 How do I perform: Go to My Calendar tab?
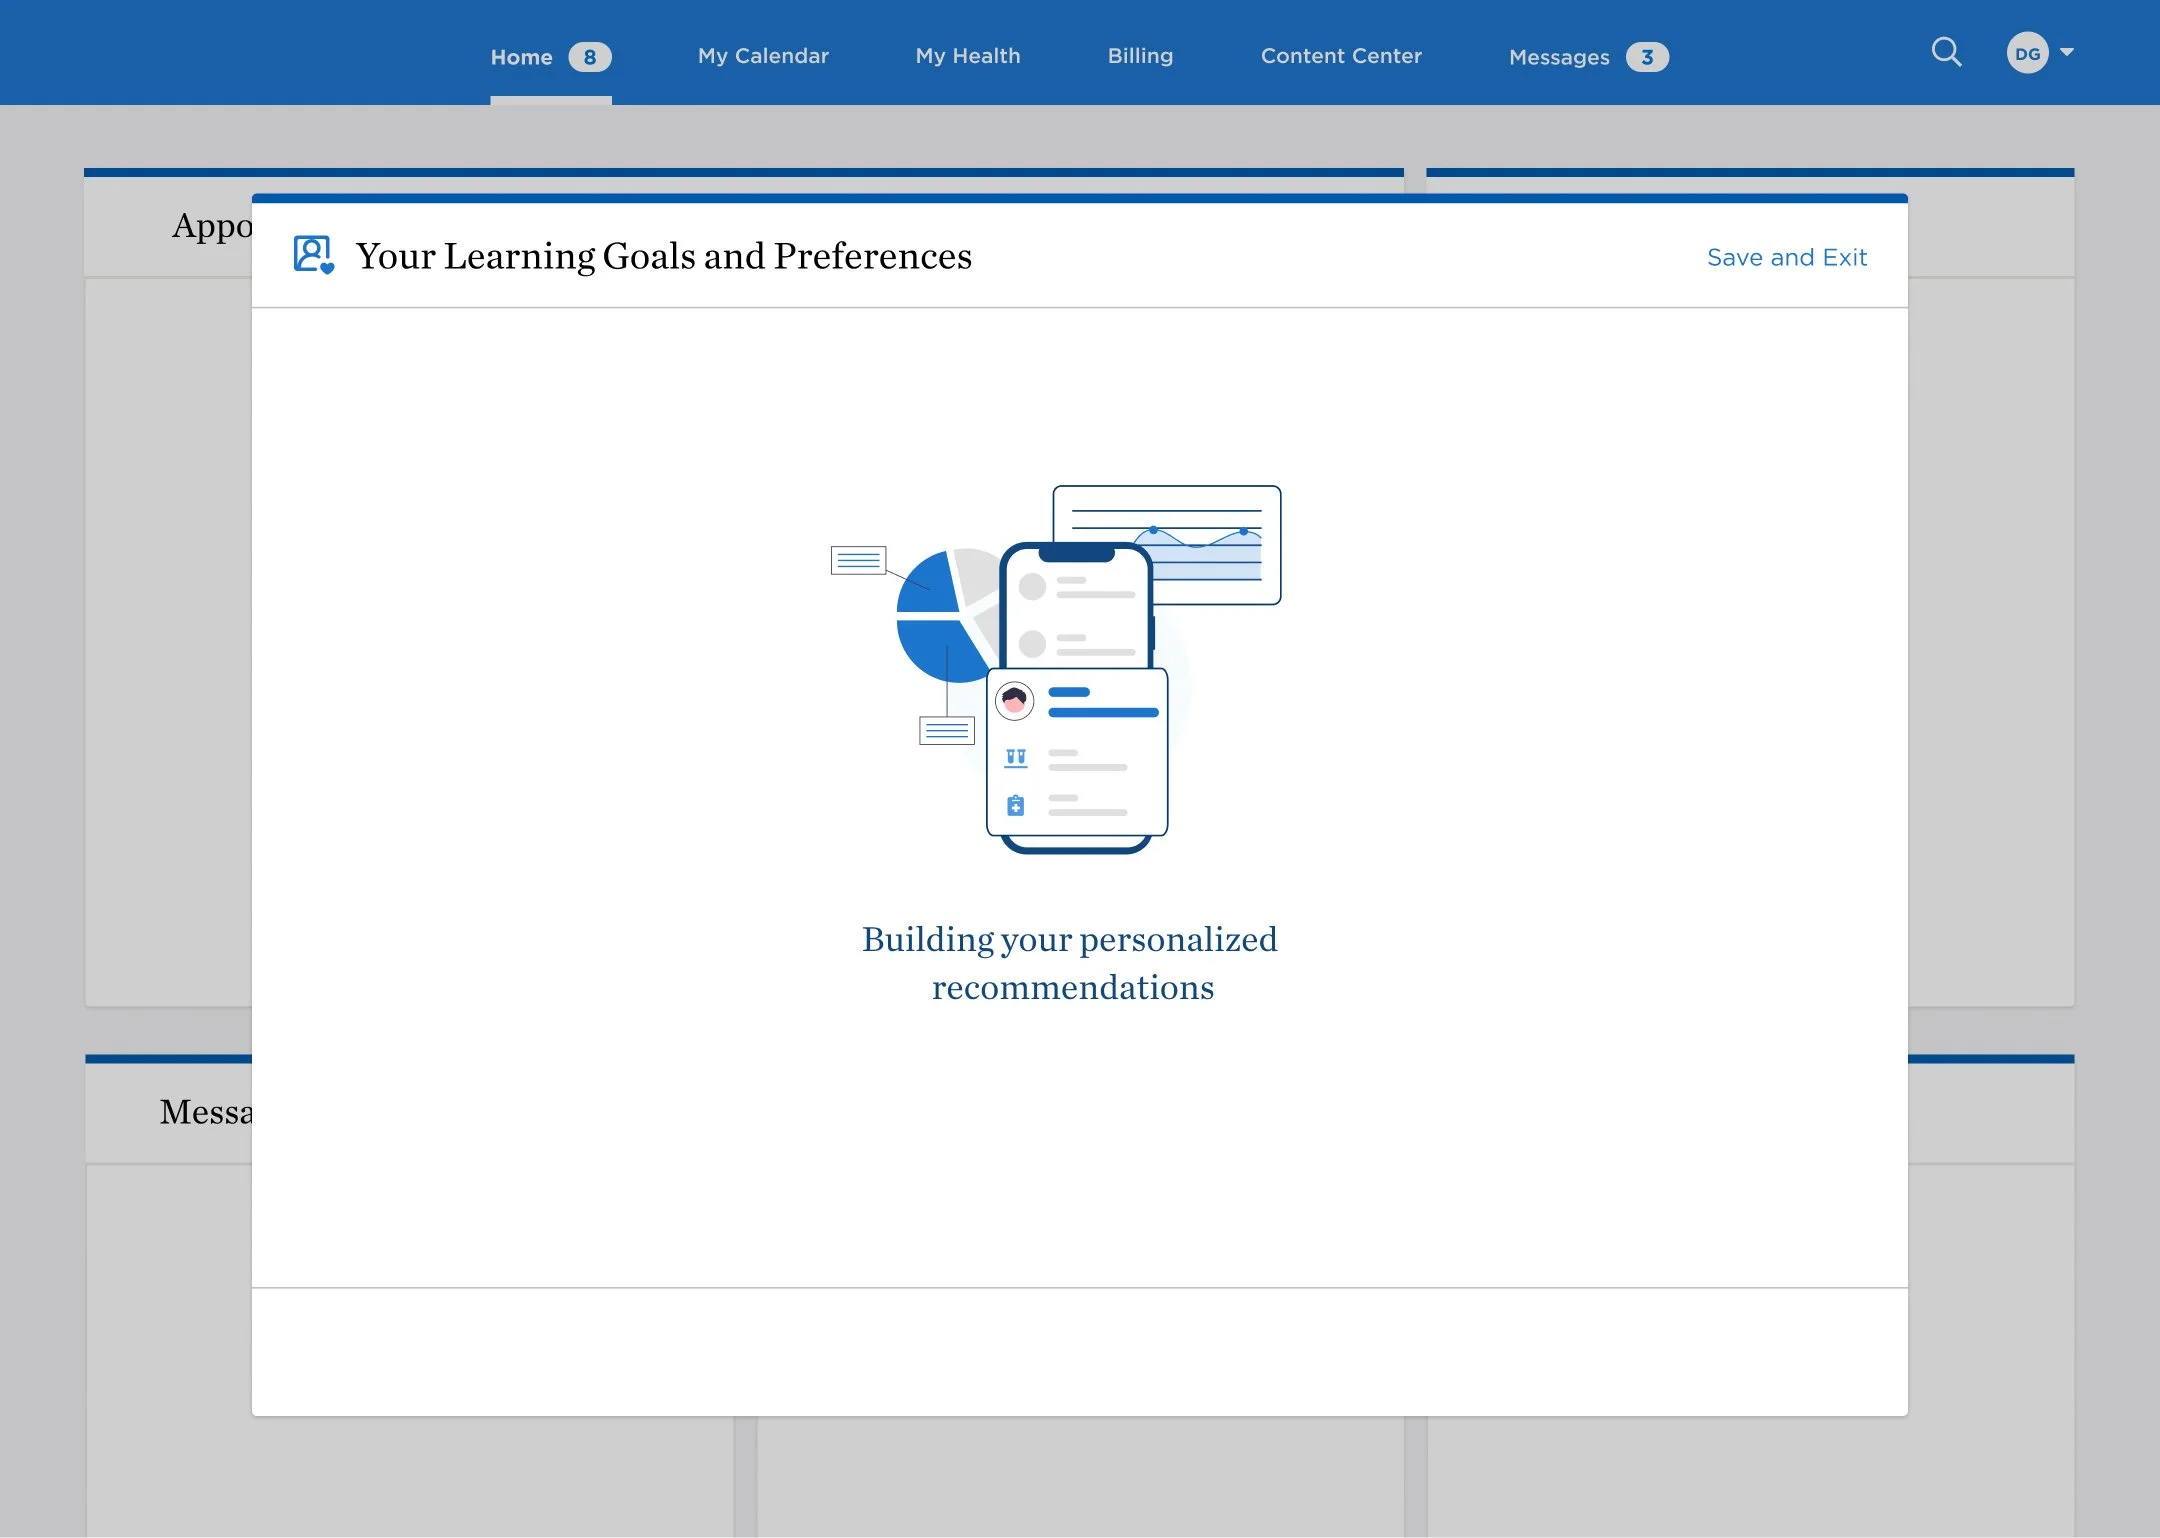[763, 56]
